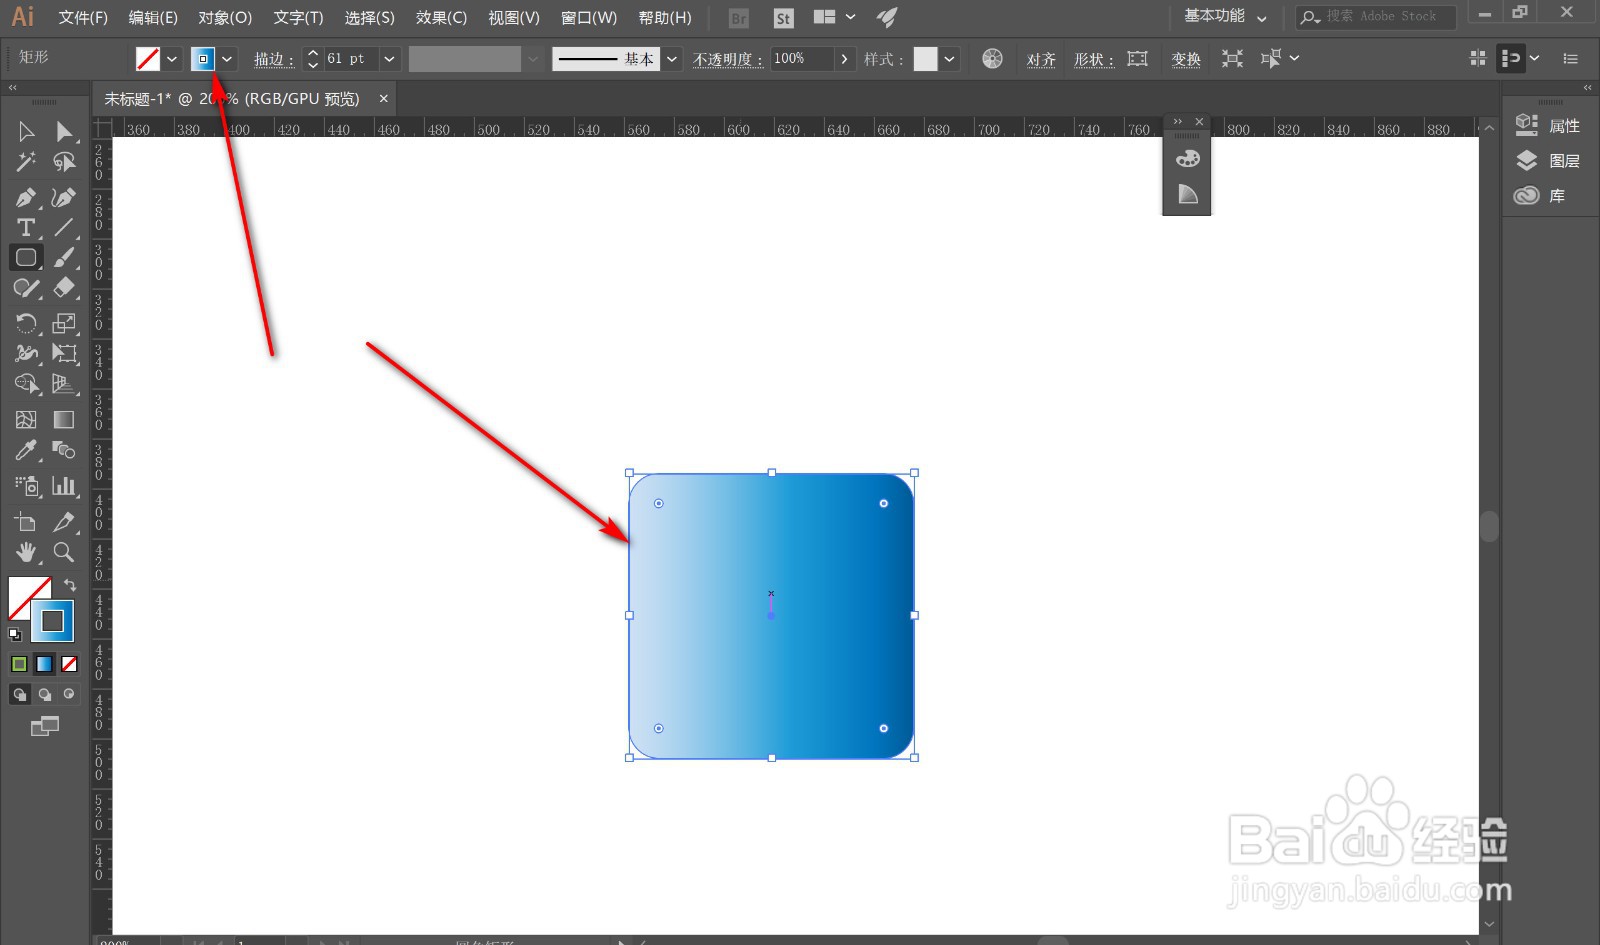Choose the Rotate tool

pyautogui.click(x=26, y=323)
